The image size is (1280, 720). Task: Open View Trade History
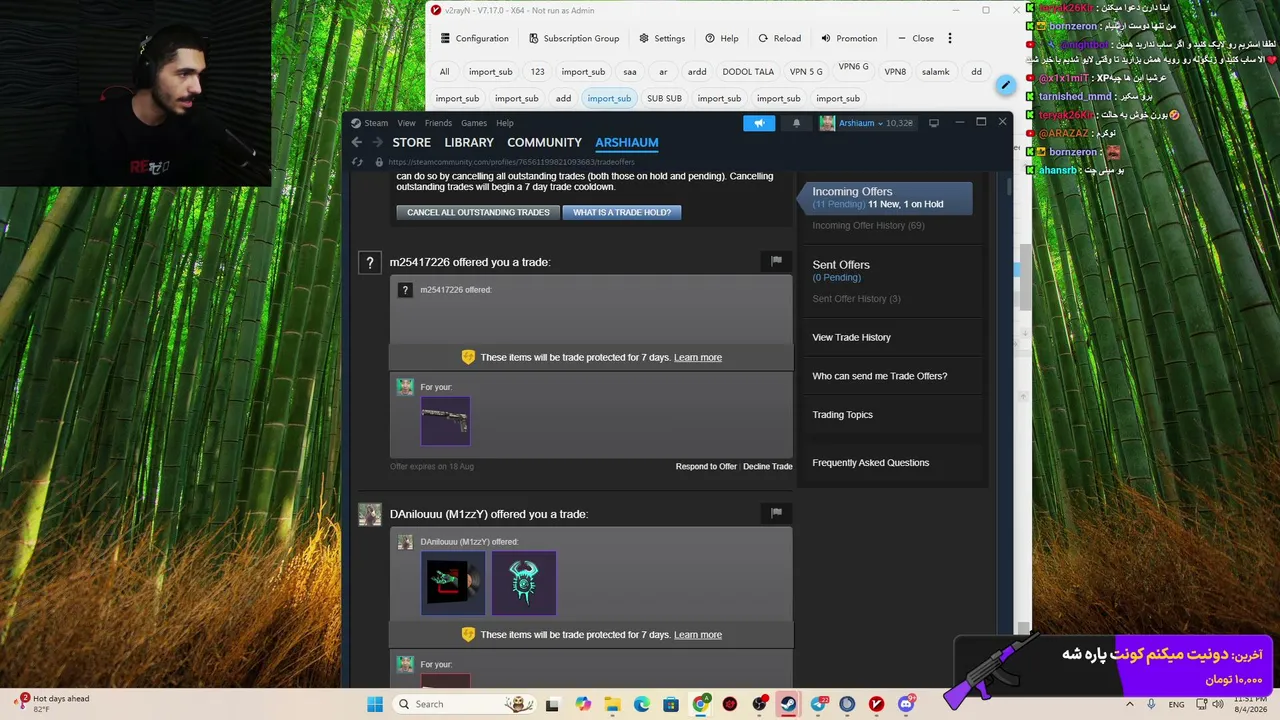coord(851,338)
